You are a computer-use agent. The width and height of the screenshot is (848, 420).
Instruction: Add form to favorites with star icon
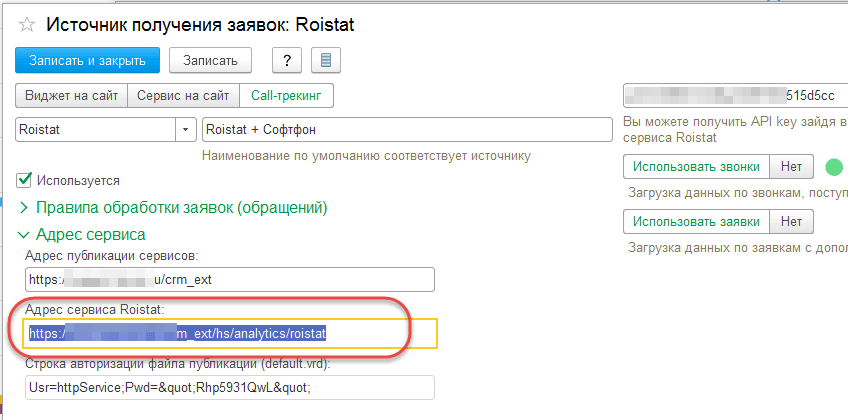27,25
